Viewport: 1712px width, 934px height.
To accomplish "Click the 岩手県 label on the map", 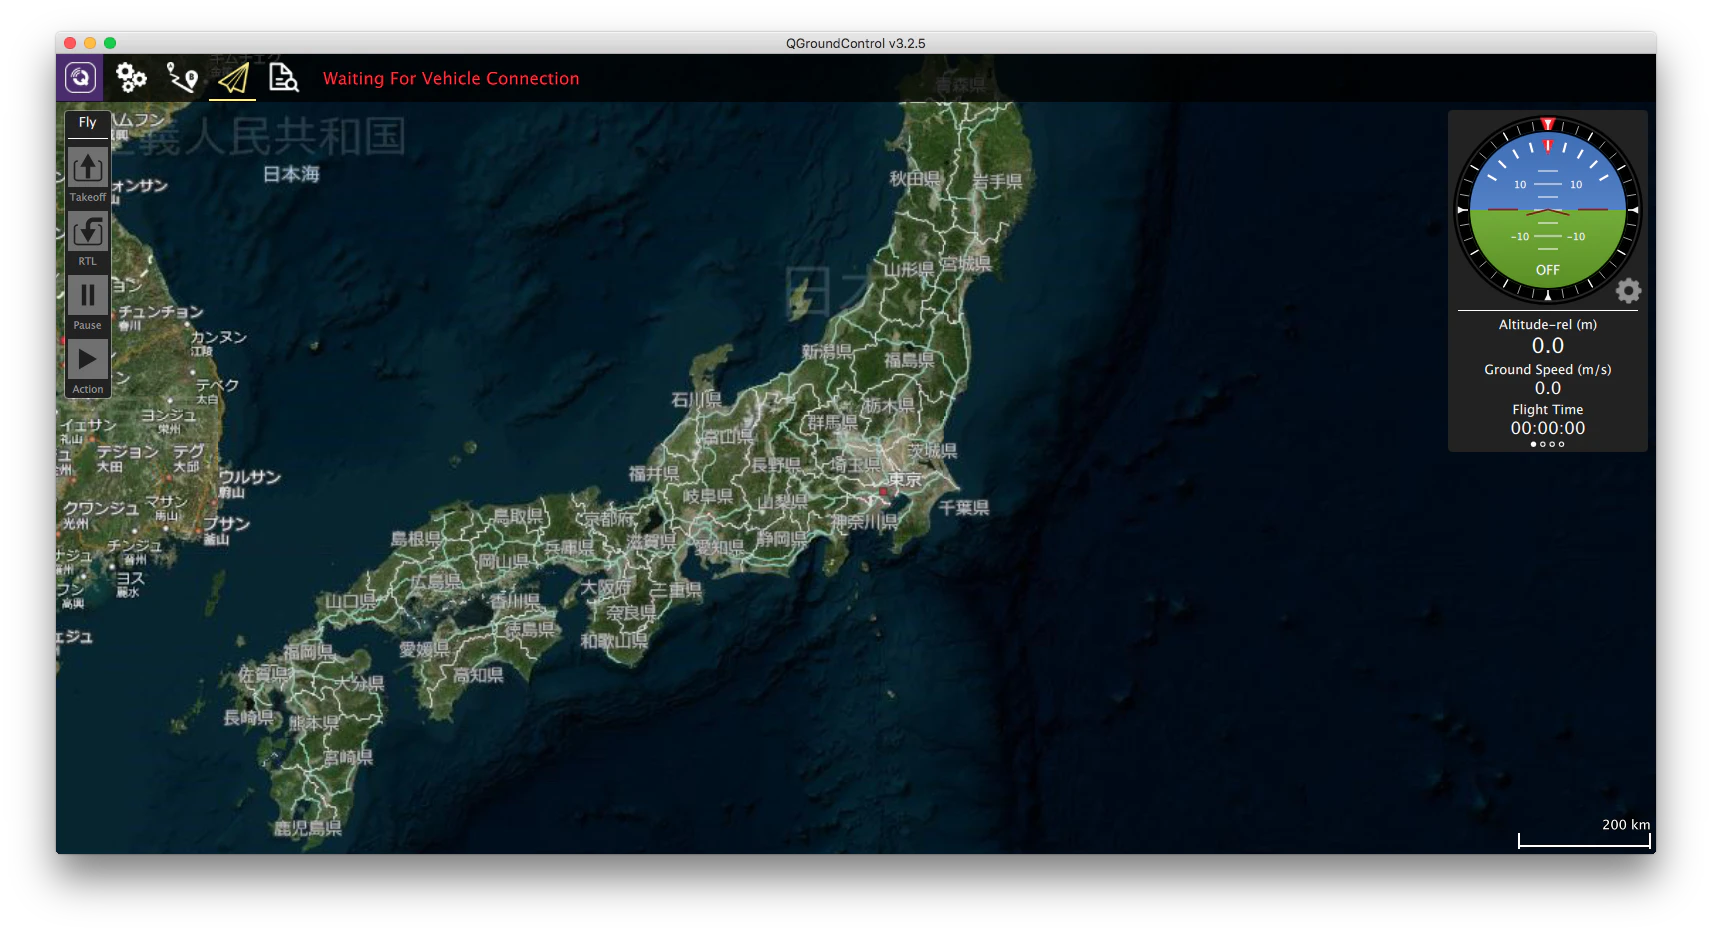I will click(998, 181).
